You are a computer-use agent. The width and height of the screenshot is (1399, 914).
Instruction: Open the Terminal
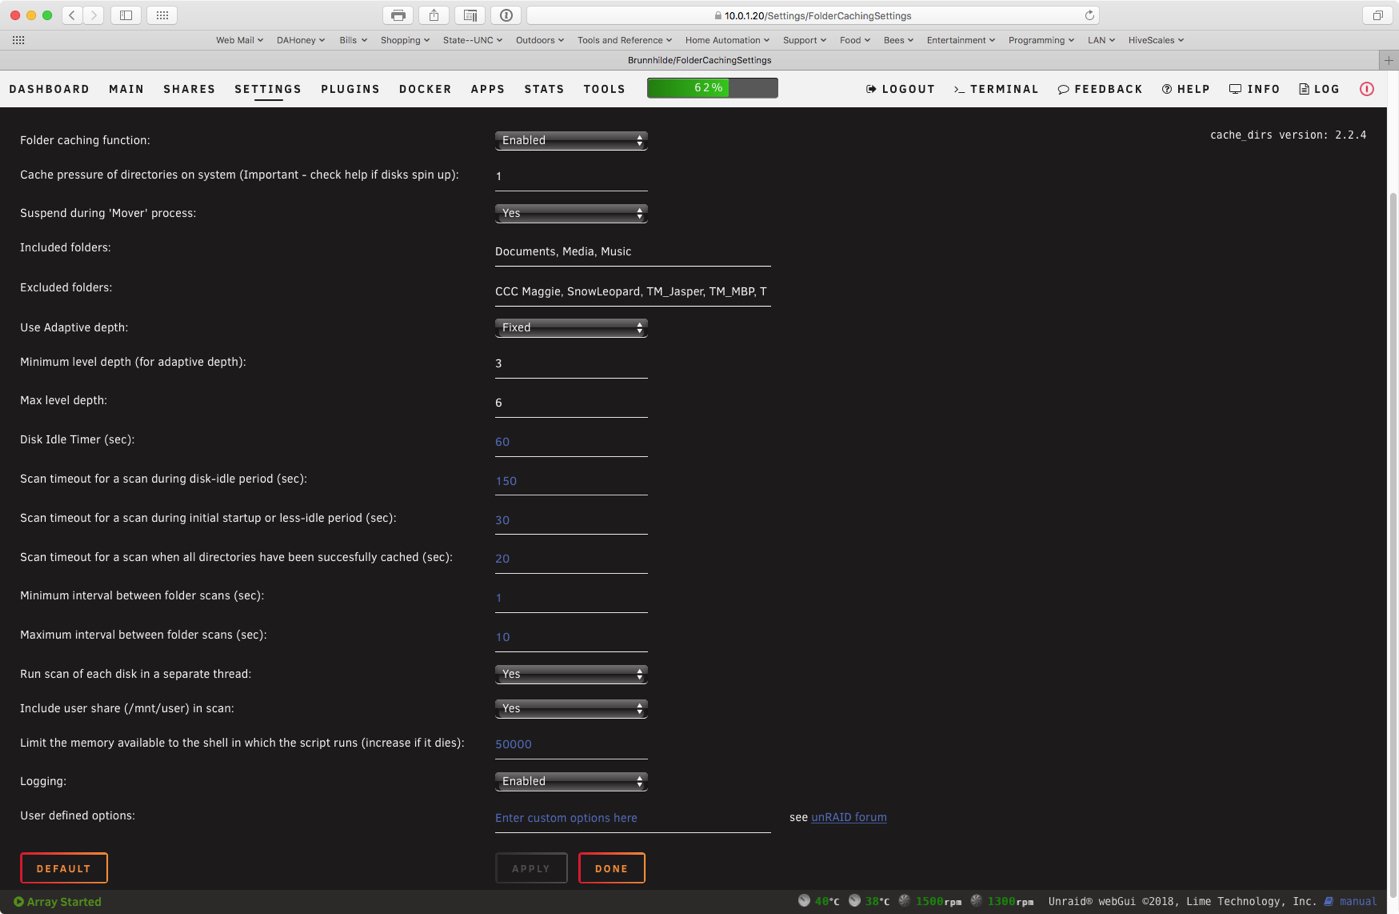pyautogui.click(x=996, y=89)
